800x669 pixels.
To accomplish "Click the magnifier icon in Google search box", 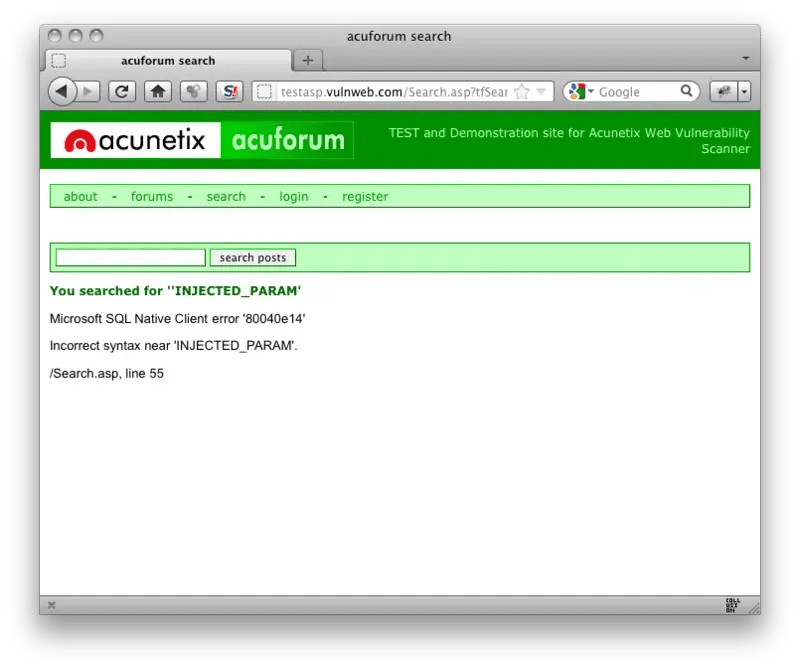I will click(687, 91).
